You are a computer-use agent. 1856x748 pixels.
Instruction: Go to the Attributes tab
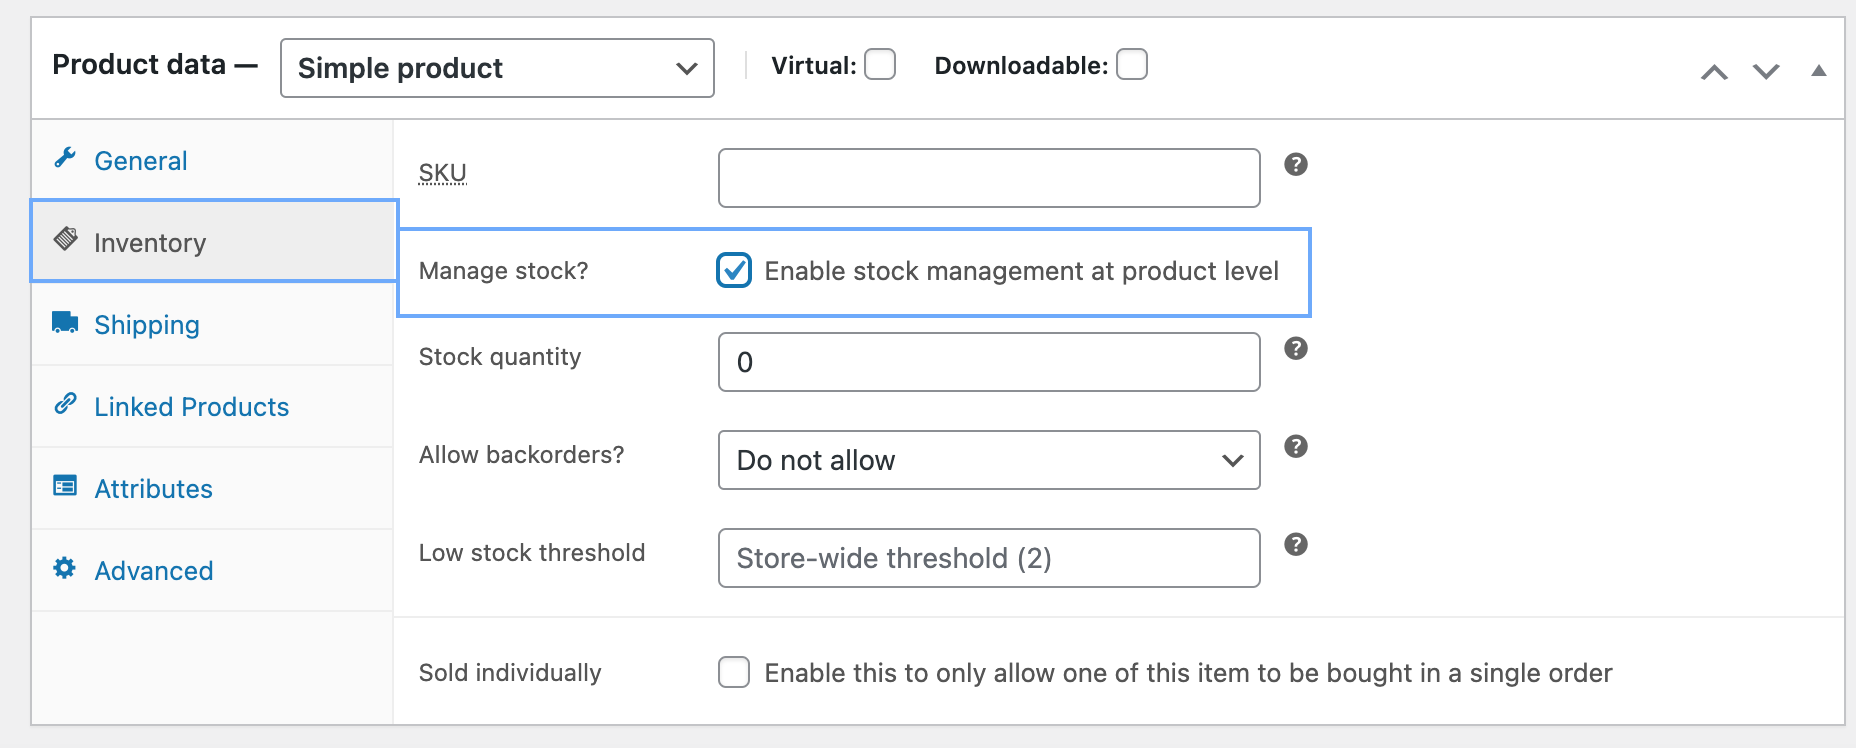tap(153, 489)
